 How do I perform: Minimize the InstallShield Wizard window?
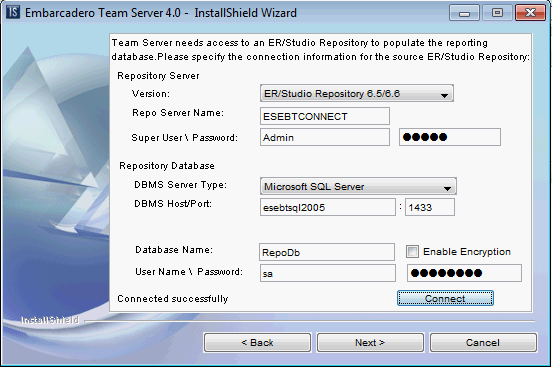point(465,13)
